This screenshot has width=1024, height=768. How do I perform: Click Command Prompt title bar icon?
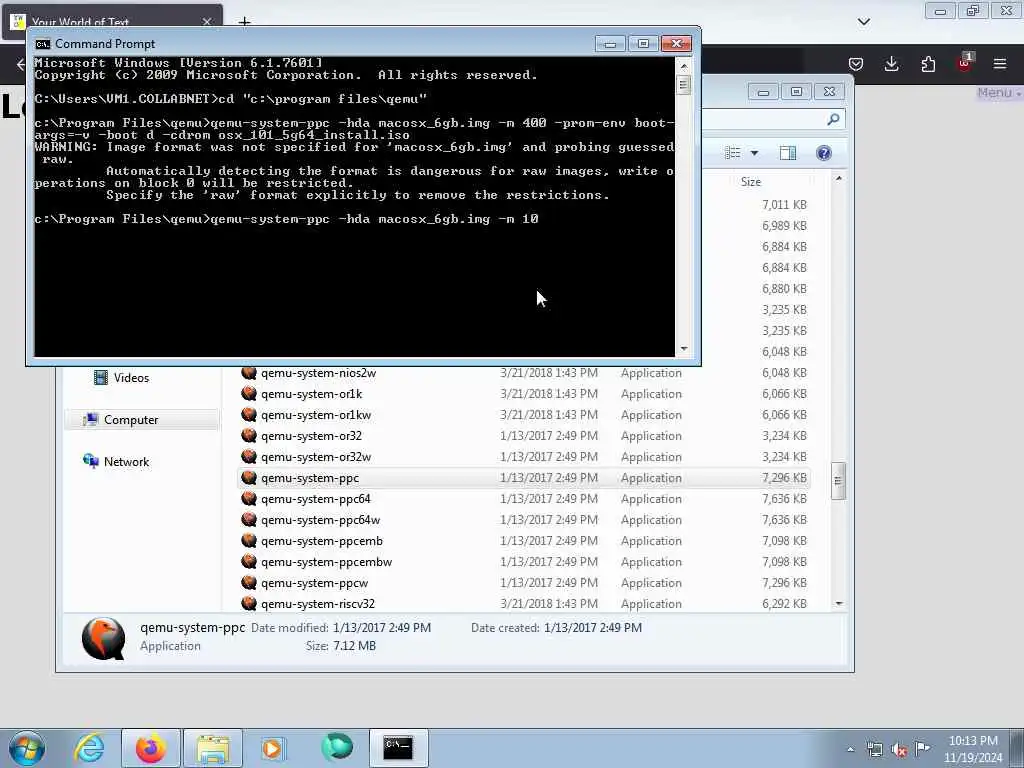click(42, 44)
